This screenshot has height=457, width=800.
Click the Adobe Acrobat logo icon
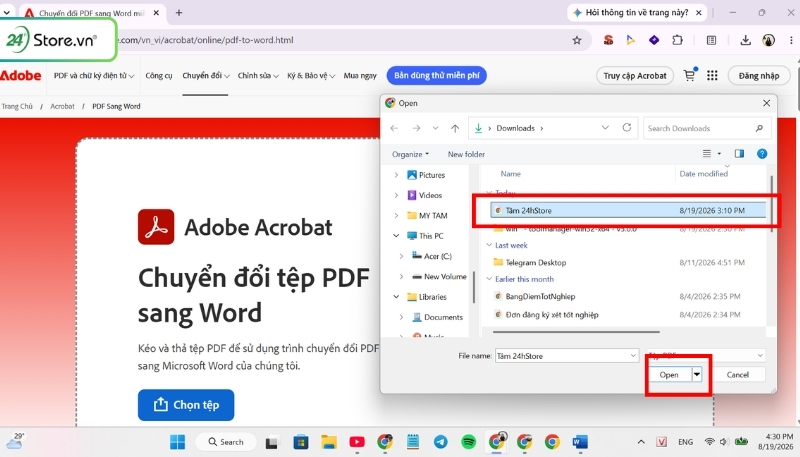coord(156,227)
